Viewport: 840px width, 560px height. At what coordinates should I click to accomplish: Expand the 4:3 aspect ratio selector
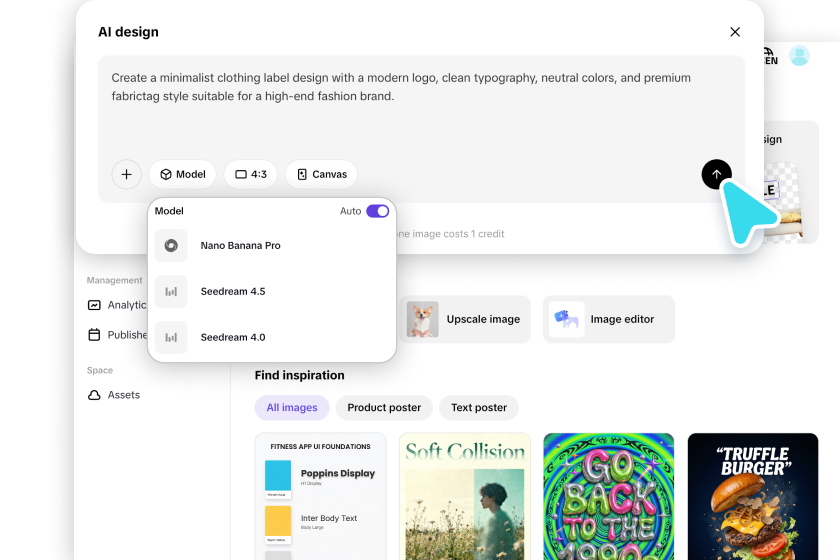(x=251, y=174)
